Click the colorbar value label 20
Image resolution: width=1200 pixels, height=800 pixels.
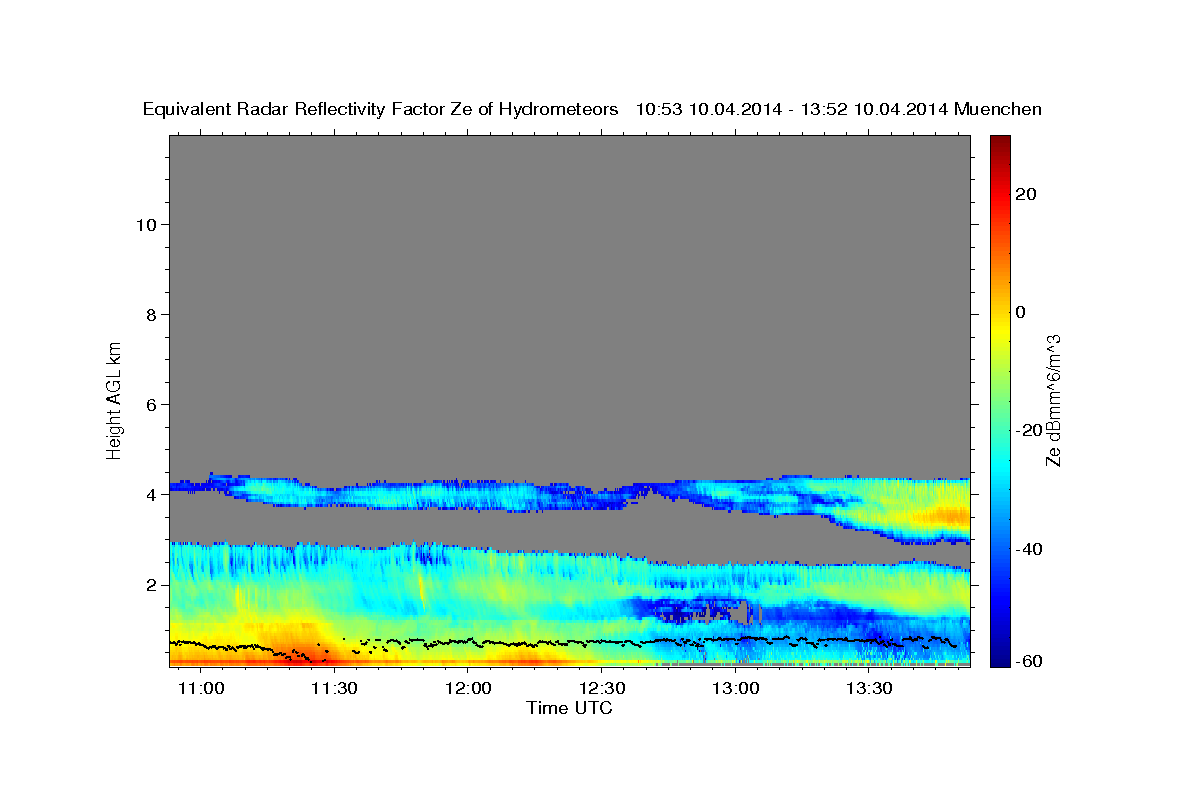[1025, 194]
